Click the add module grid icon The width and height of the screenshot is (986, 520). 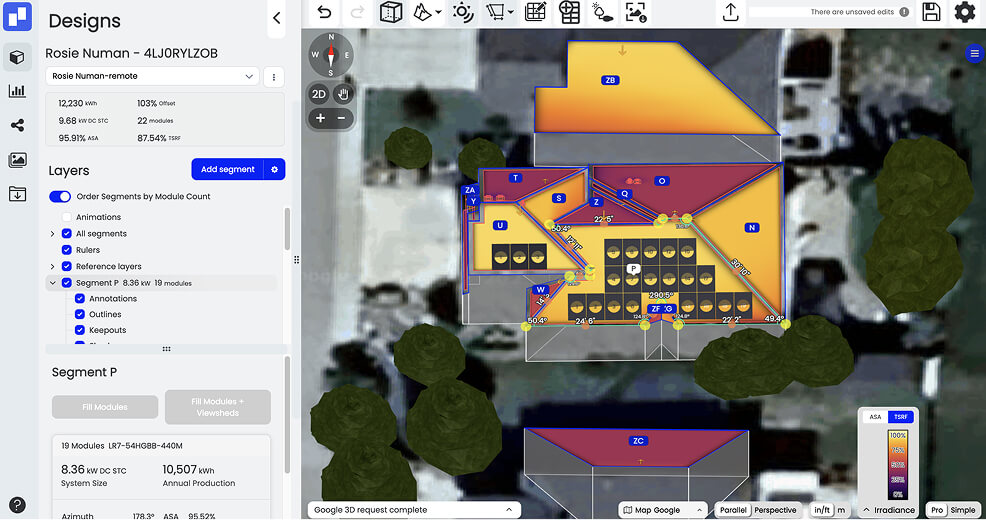(569, 12)
